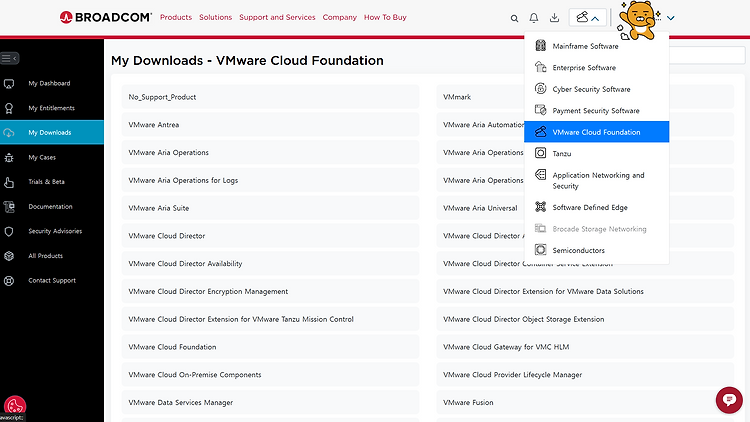Select Software Defined Edge division
The image size is (750, 422).
(596, 207)
